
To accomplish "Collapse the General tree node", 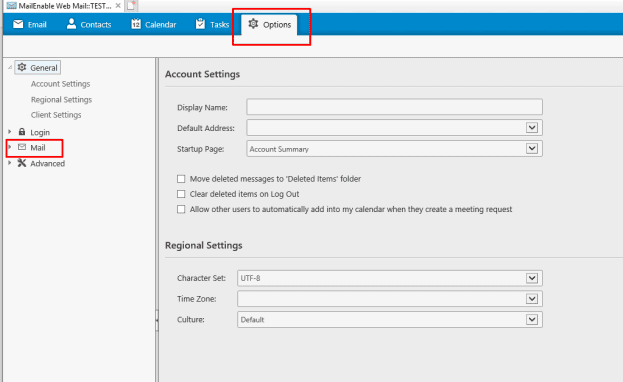I will [x=10, y=68].
